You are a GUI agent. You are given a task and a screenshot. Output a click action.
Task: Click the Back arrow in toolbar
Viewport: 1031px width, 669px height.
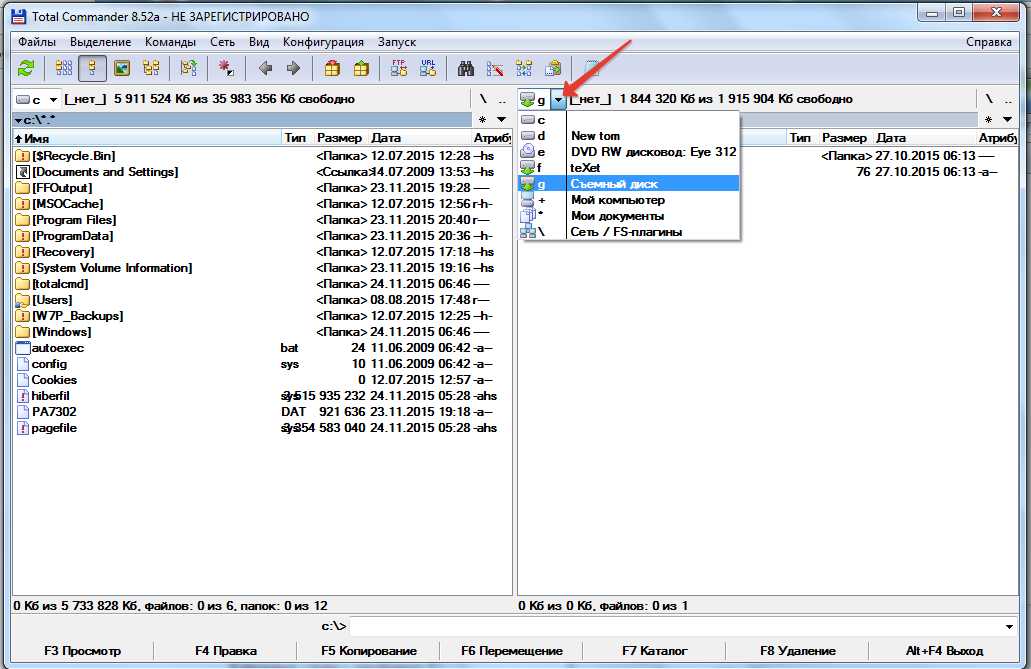pyautogui.click(x=265, y=68)
